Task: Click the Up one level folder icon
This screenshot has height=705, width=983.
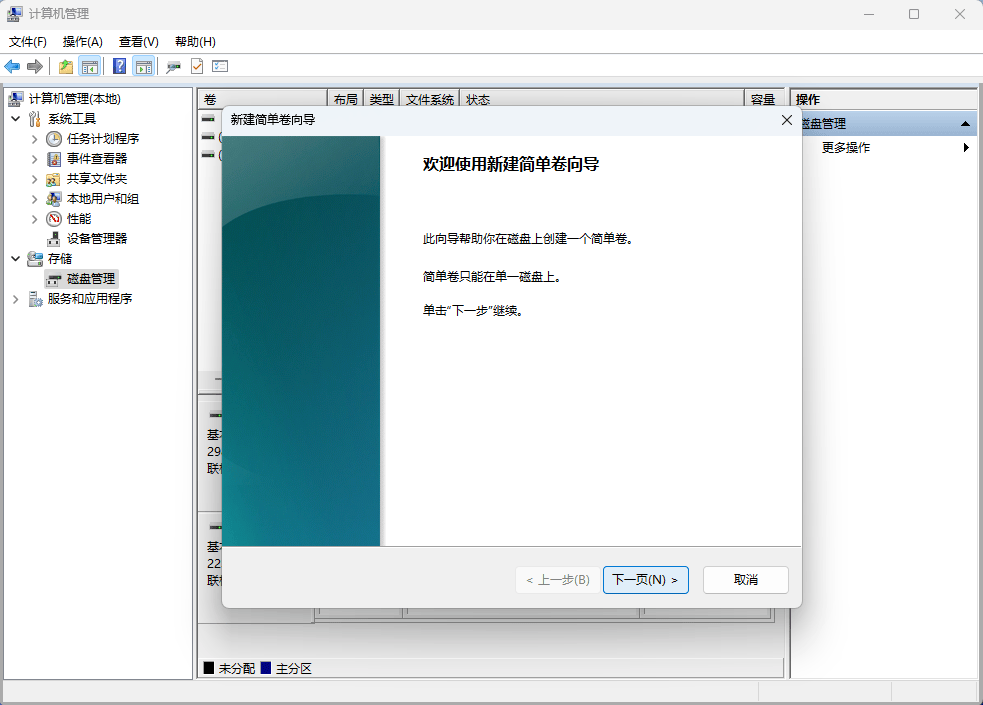Action: pos(66,66)
